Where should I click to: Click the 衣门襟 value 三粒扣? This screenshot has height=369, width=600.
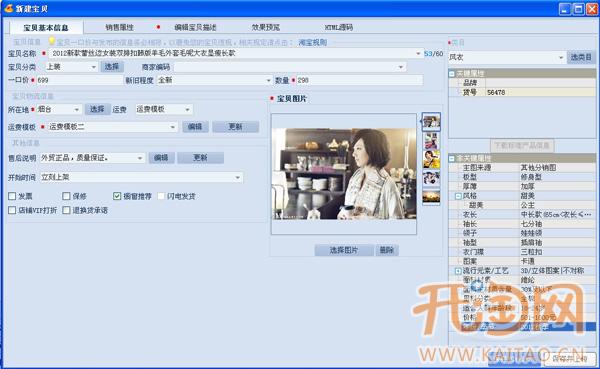point(558,252)
